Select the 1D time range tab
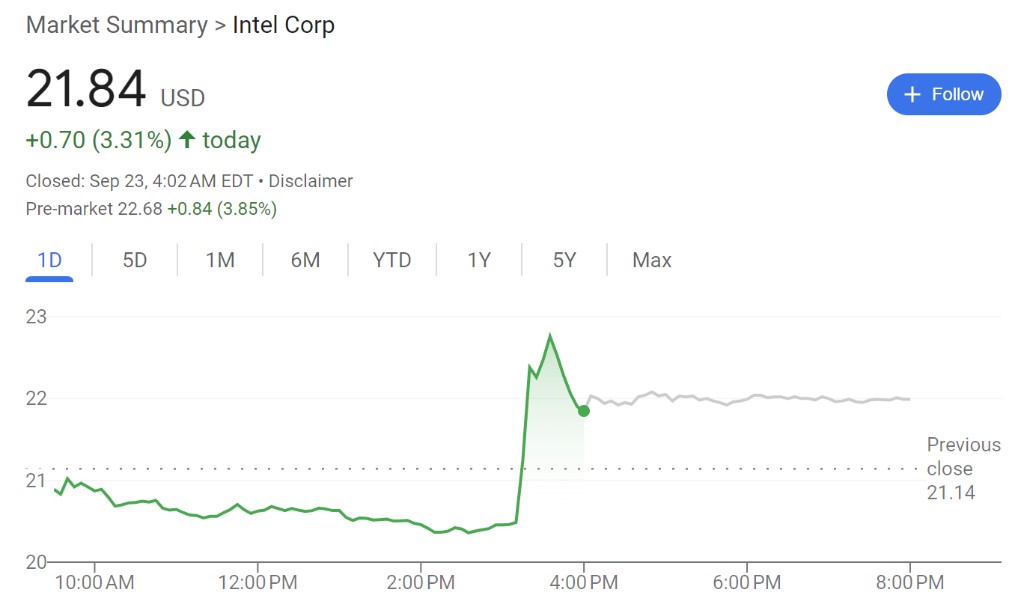The width and height of the screenshot is (1024, 611). (49, 260)
